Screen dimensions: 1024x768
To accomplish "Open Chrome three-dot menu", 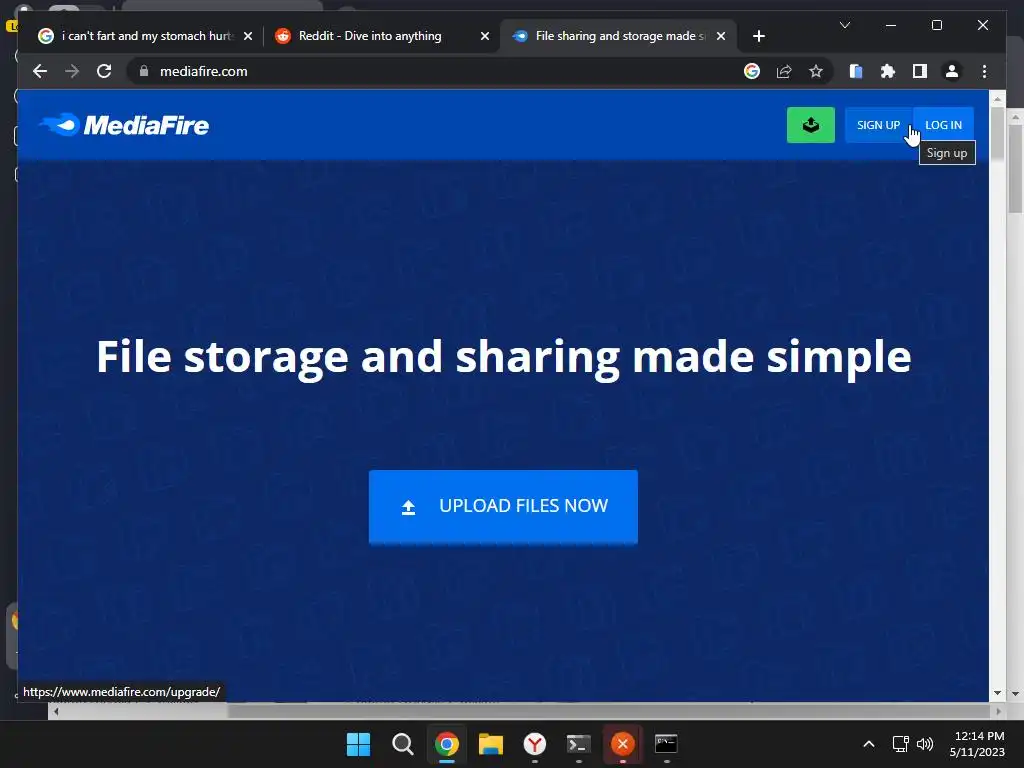I will [x=984, y=71].
